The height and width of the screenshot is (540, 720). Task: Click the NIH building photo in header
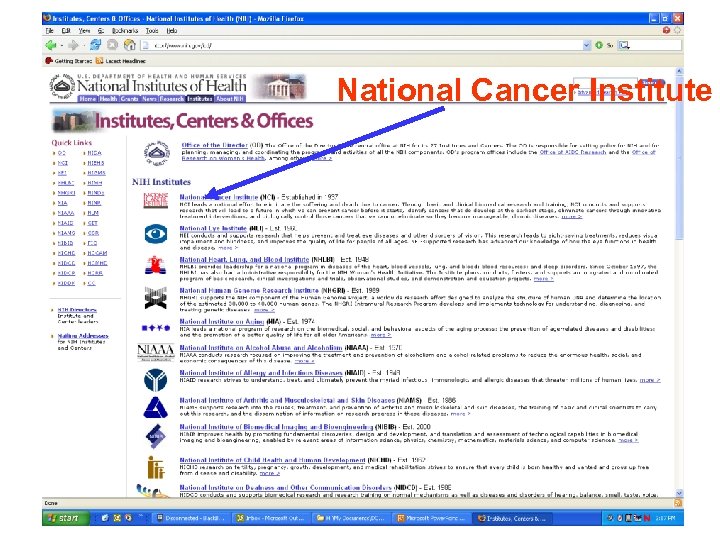[279, 87]
